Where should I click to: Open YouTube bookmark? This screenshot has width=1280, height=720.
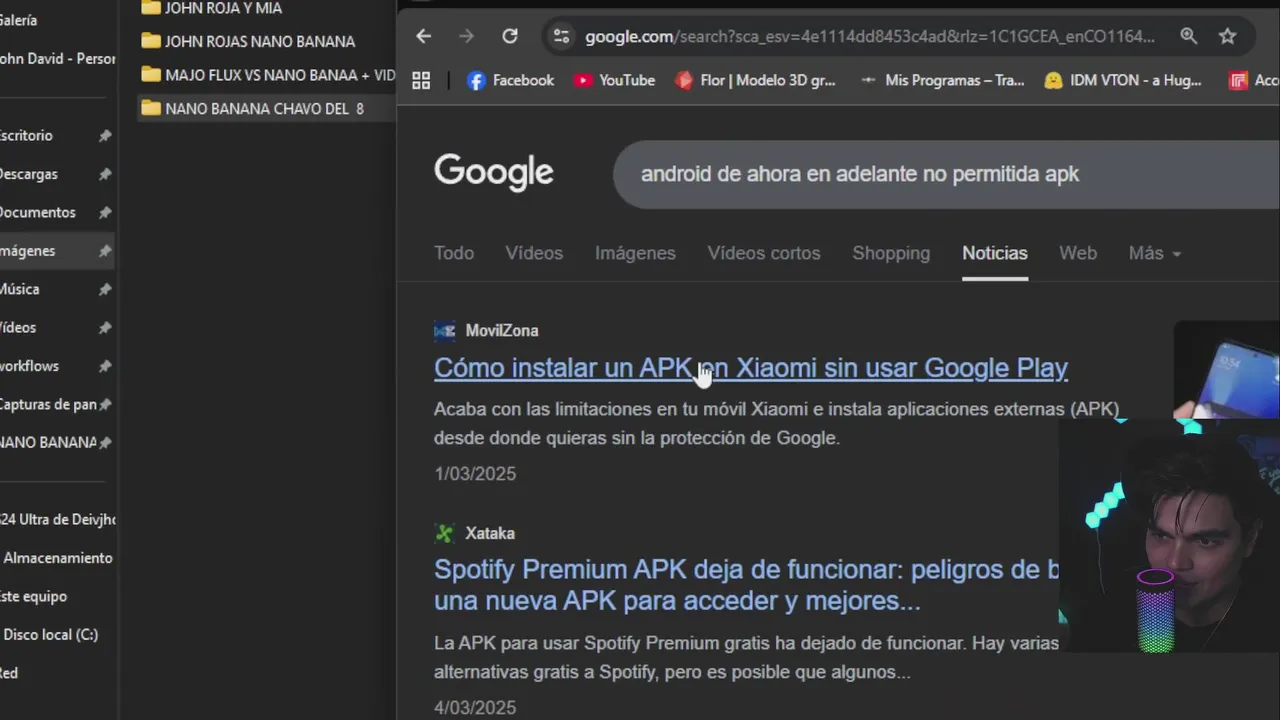(614, 81)
